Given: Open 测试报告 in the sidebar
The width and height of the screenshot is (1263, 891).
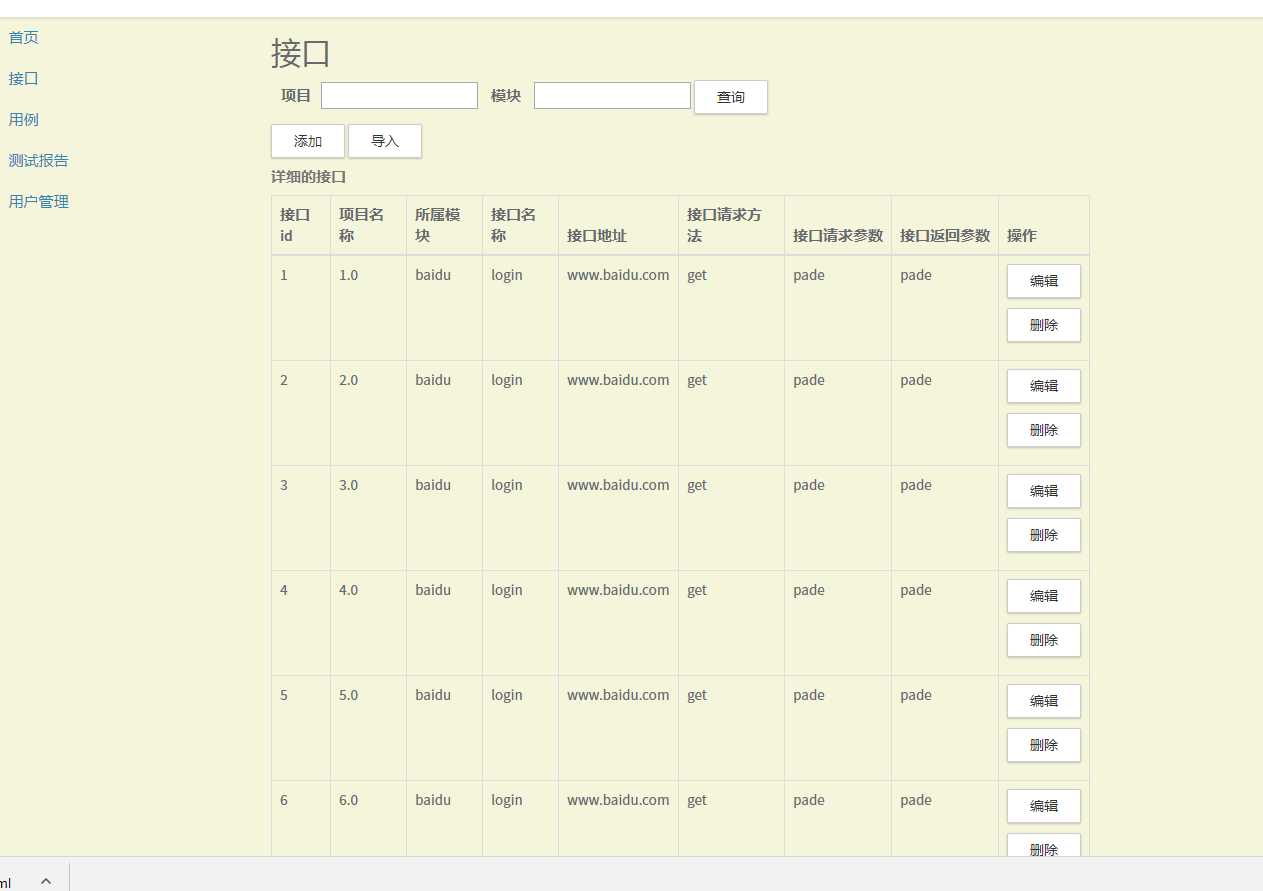Looking at the screenshot, I should pos(39,161).
